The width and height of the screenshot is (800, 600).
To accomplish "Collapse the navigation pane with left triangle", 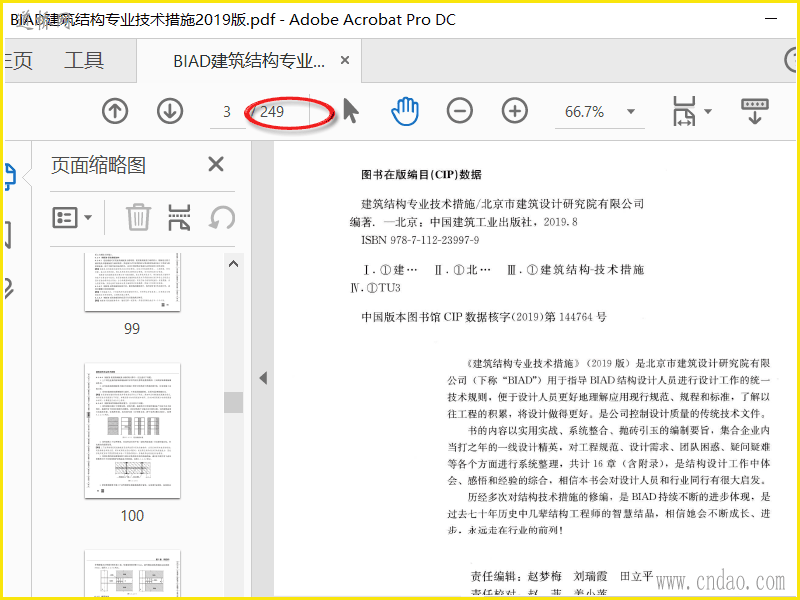I will (263, 378).
